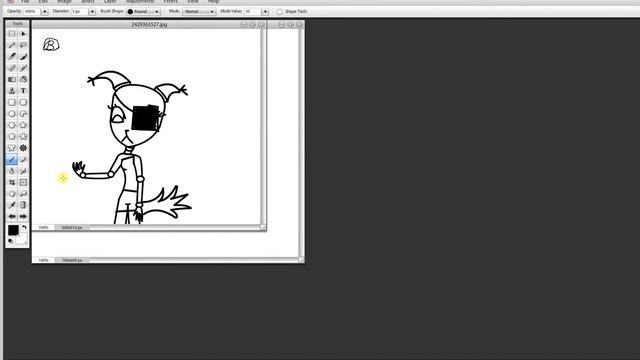Select the Text tool
The width and height of the screenshot is (640, 360).
[23, 91]
